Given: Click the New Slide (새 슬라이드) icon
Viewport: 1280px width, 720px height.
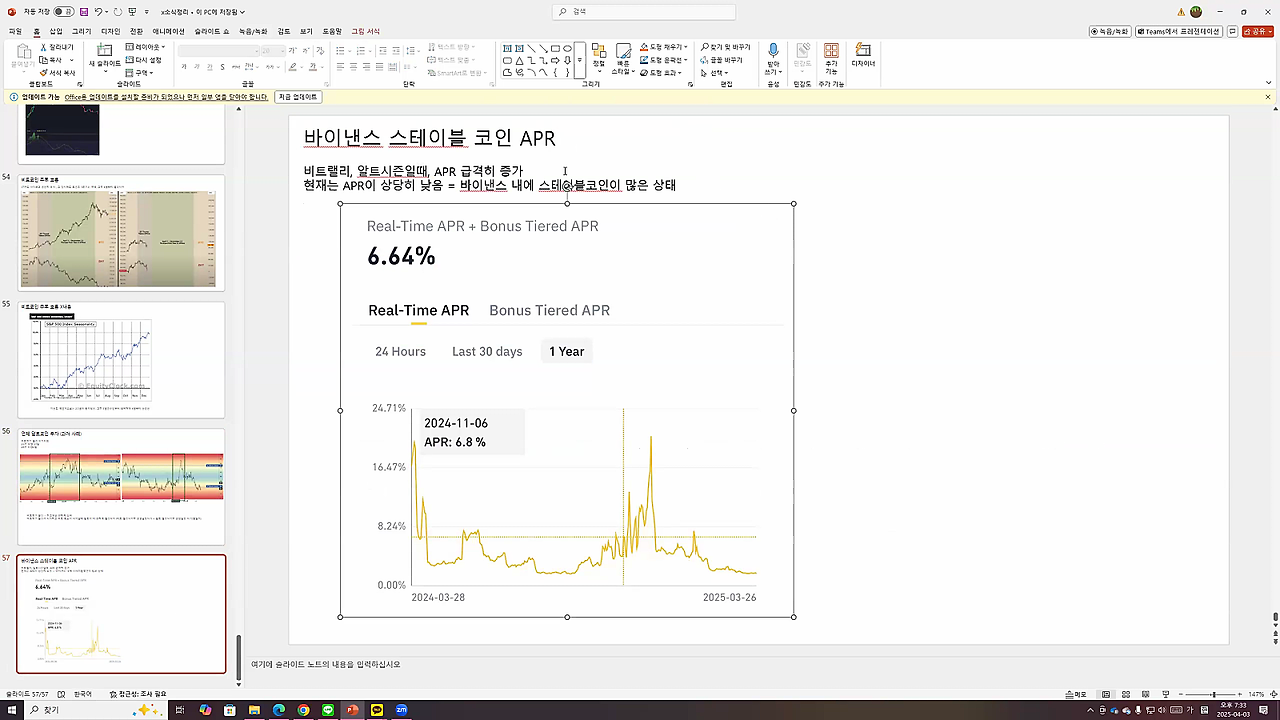Looking at the screenshot, I should (104, 50).
